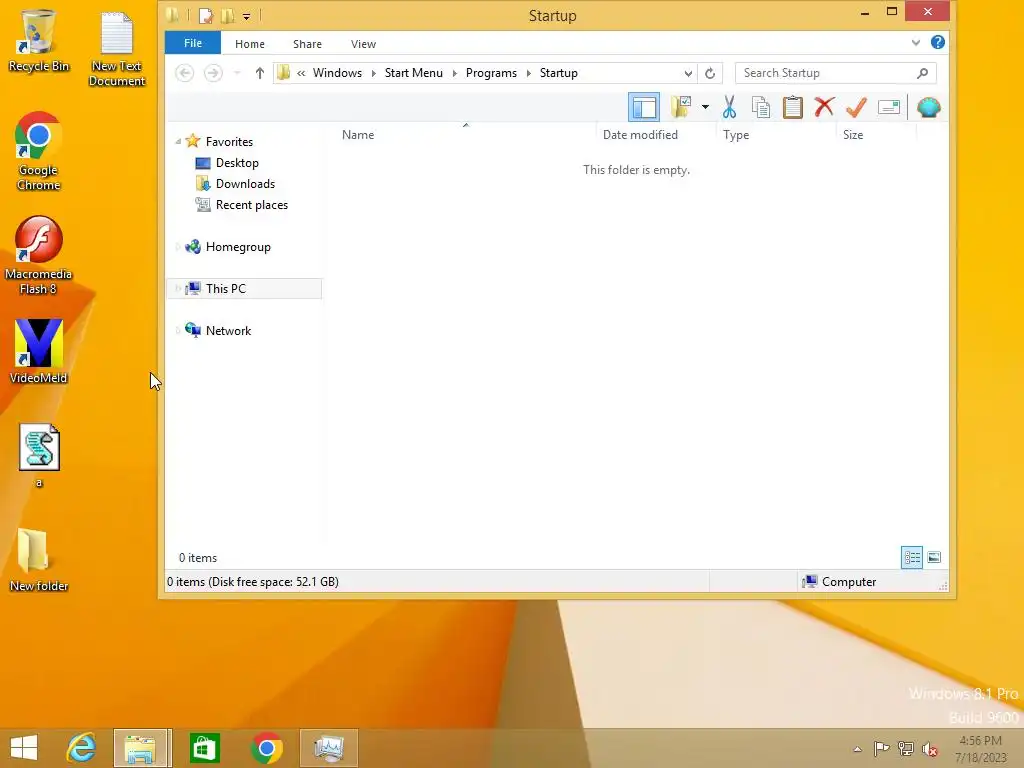Switch to the Share ribbon tab

point(307,44)
